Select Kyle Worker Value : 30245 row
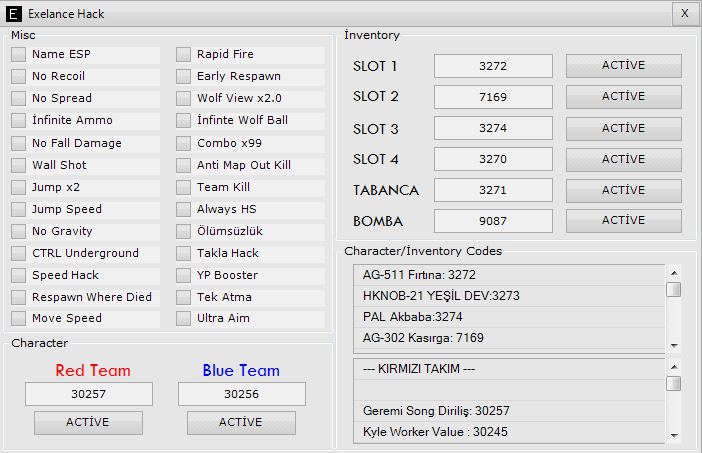This screenshot has height=453, width=702. (509, 432)
